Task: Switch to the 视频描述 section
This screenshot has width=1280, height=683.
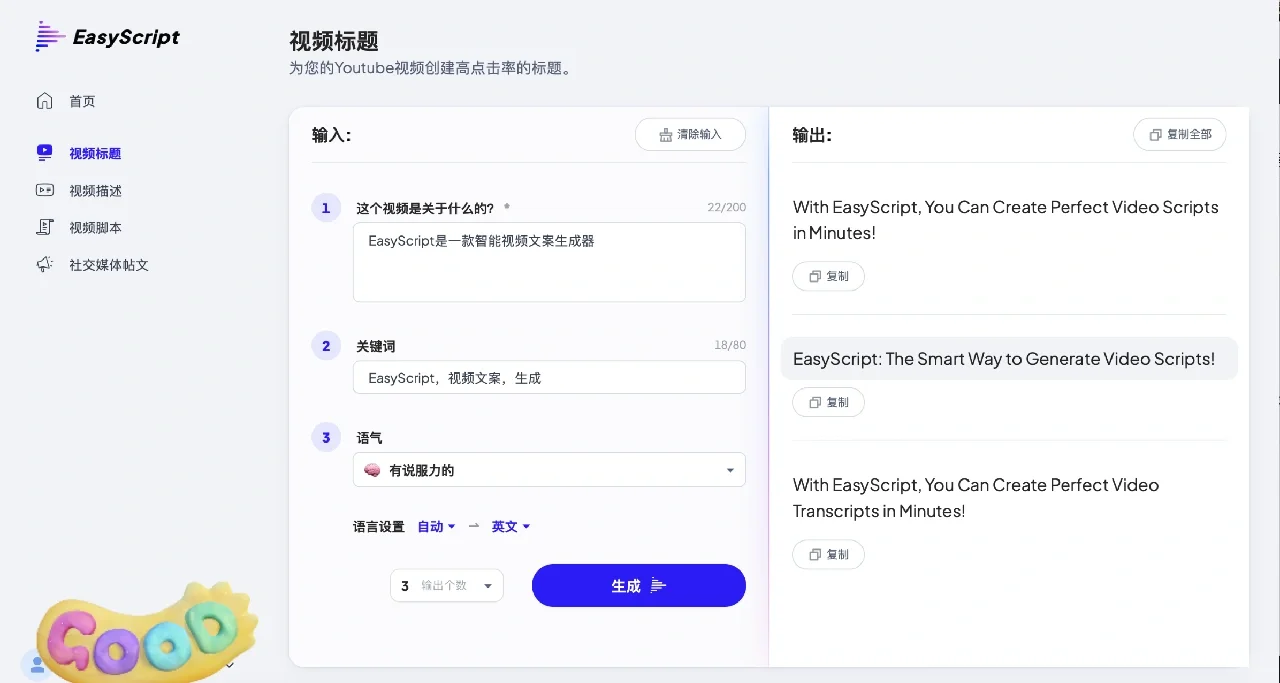Action: [96, 190]
